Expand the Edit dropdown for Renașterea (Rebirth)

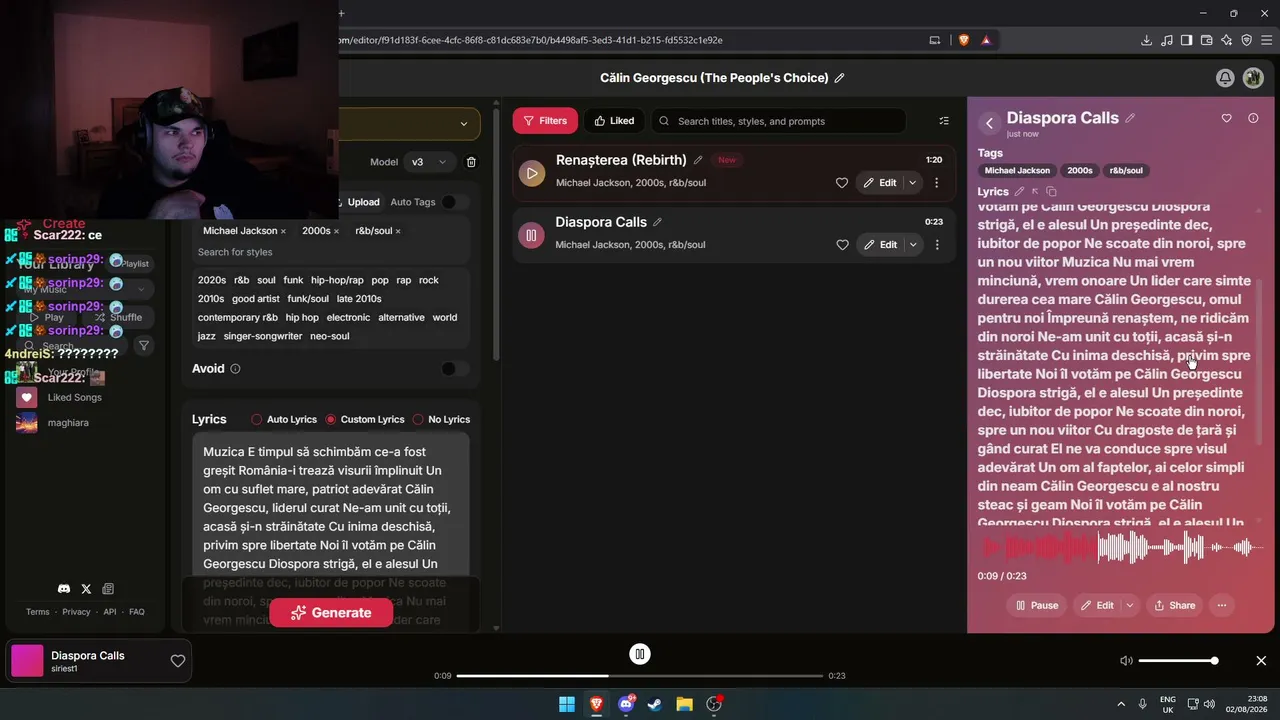point(913,183)
